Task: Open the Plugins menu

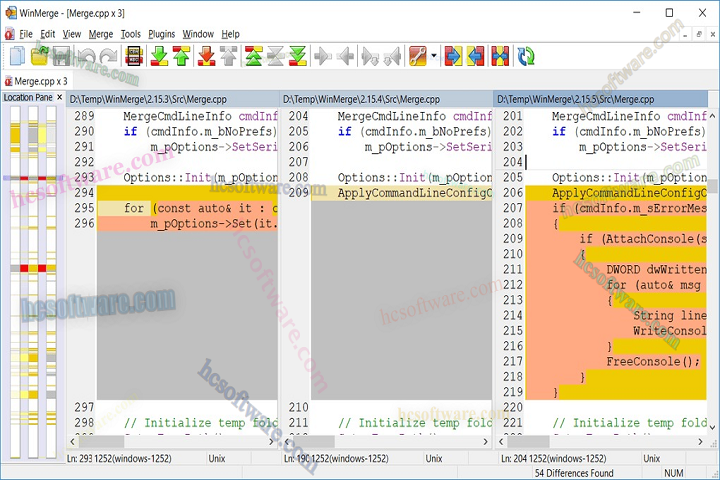Action: coord(161,34)
